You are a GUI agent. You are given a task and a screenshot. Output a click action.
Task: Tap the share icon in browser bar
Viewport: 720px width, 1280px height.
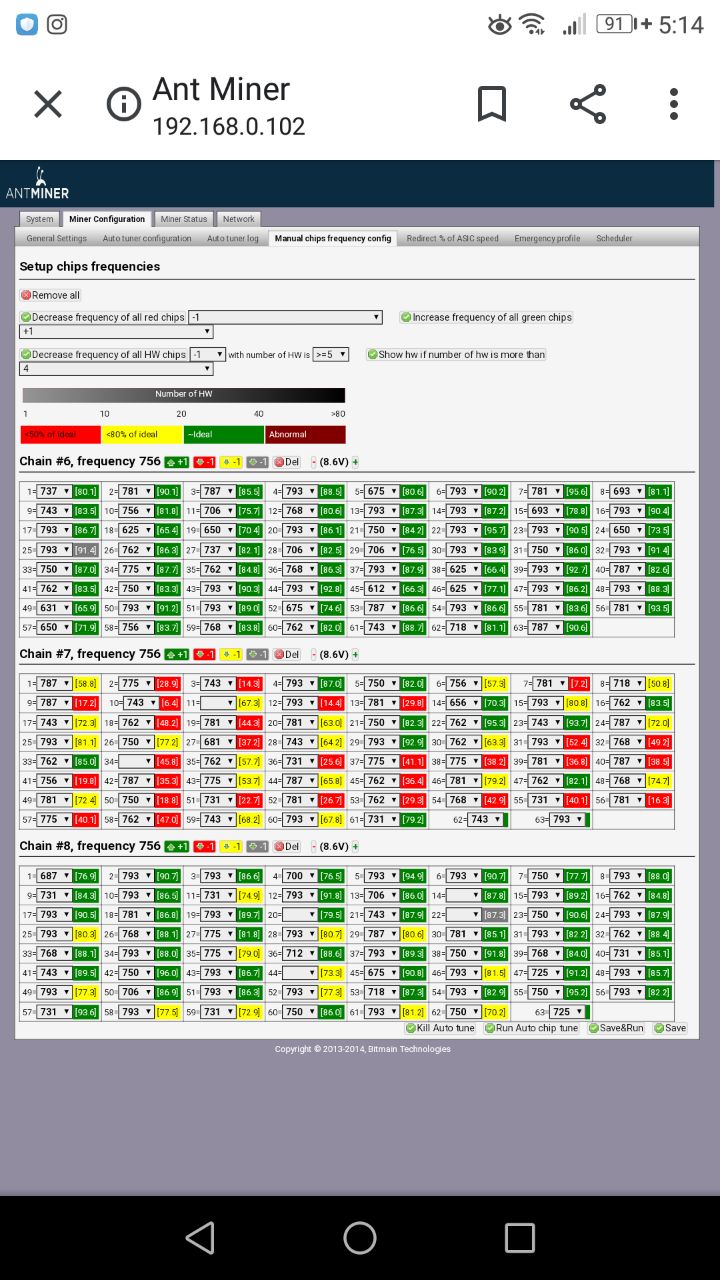[588, 104]
